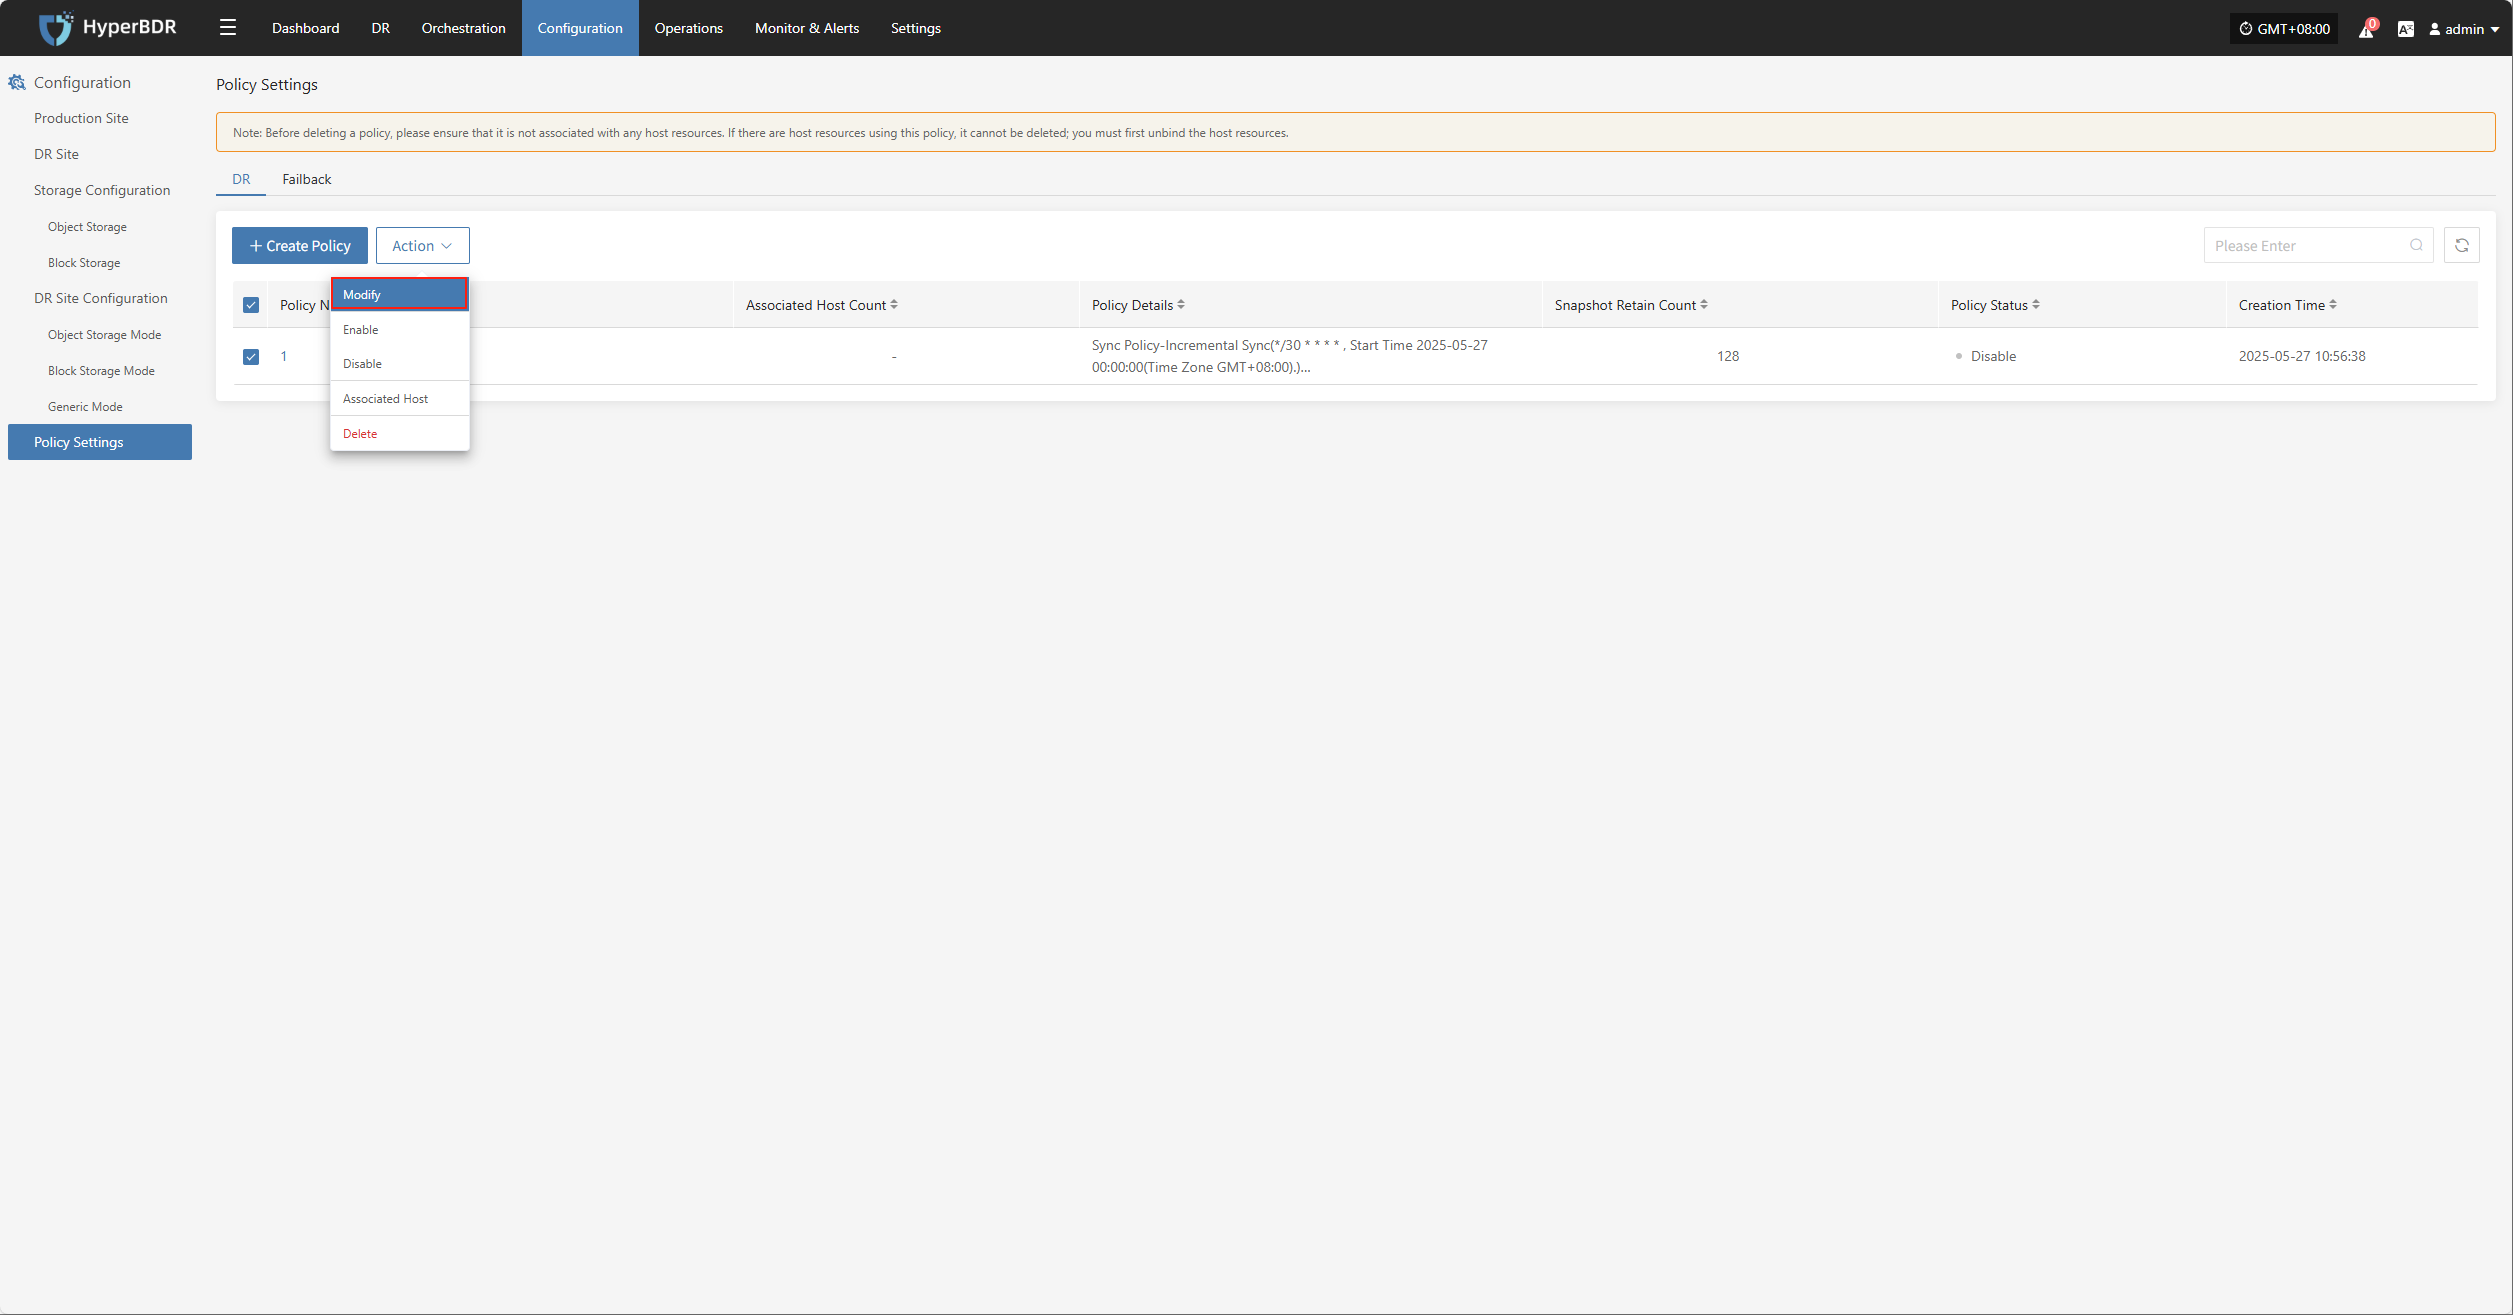
Task: Click the search magnifier icon
Action: (x=2416, y=246)
